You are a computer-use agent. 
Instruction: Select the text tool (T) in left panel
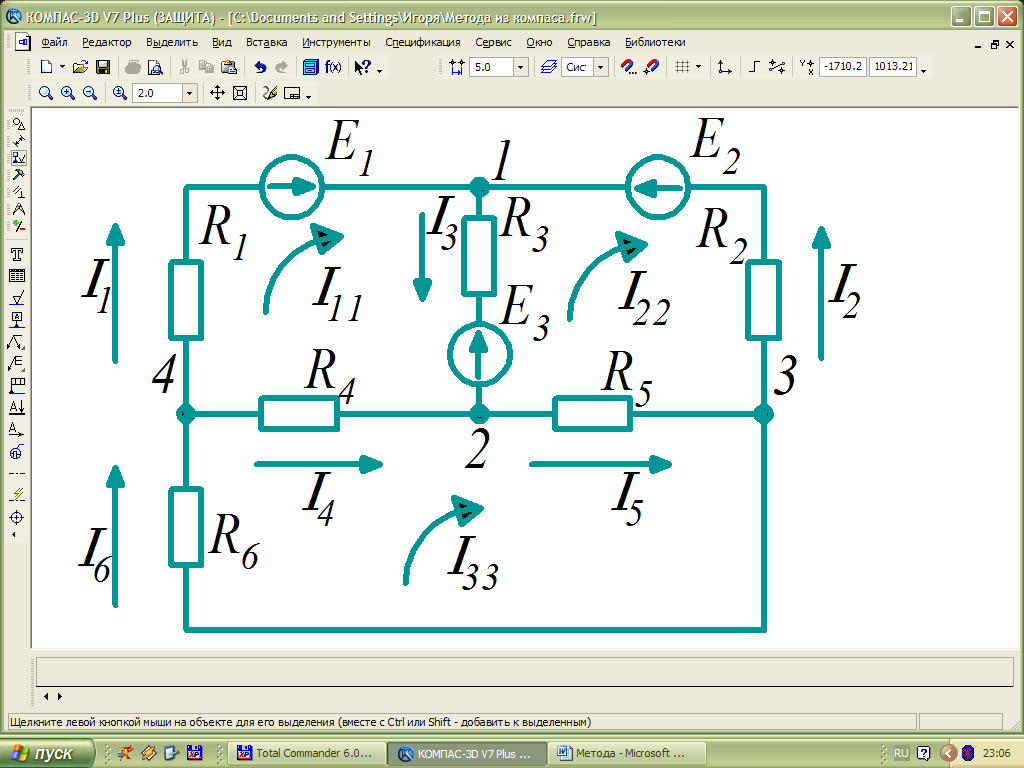tap(17, 255)
